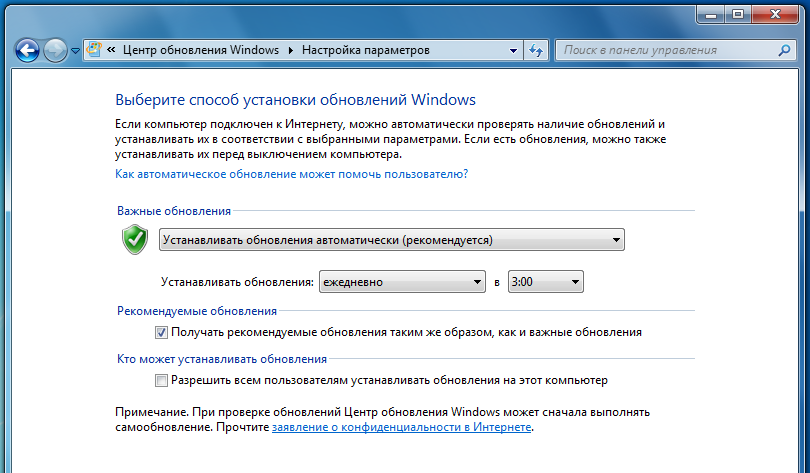Click the greyed-out Forward arrow button

pos(55,51)
